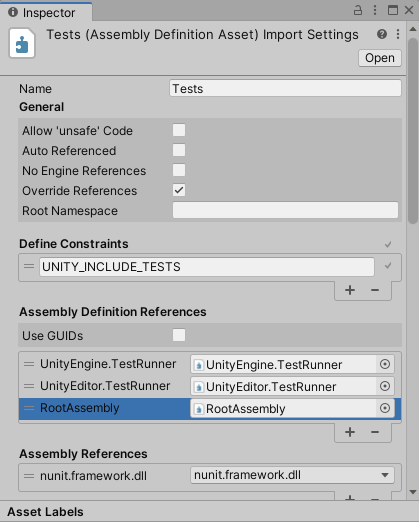Click object picker for UnityEngine.TestRunner reference
Image resolution: width=419 pixels, height=522 pixels.
[385, 364]
